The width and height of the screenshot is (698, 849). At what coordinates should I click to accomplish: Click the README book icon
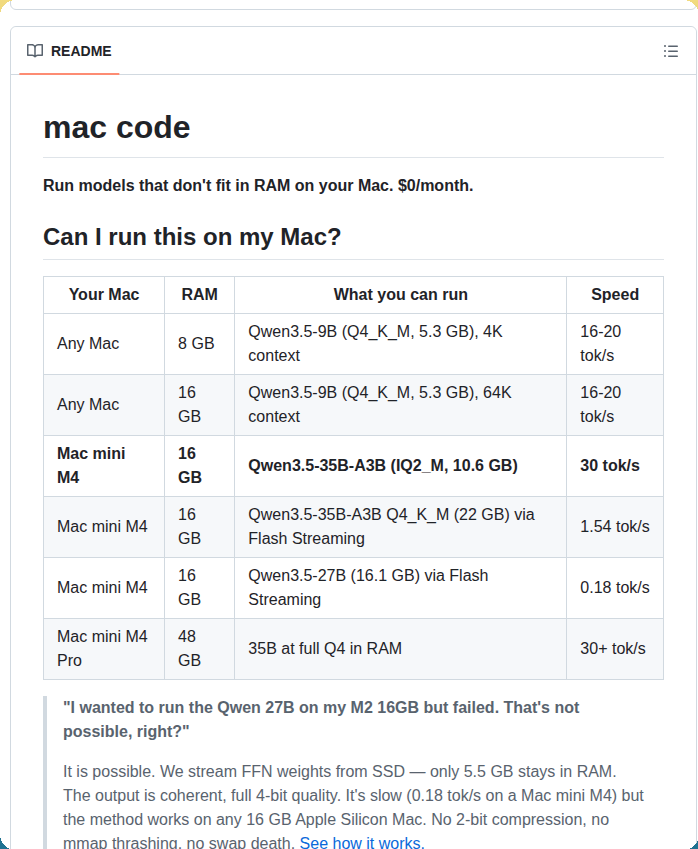coord(35,51)
